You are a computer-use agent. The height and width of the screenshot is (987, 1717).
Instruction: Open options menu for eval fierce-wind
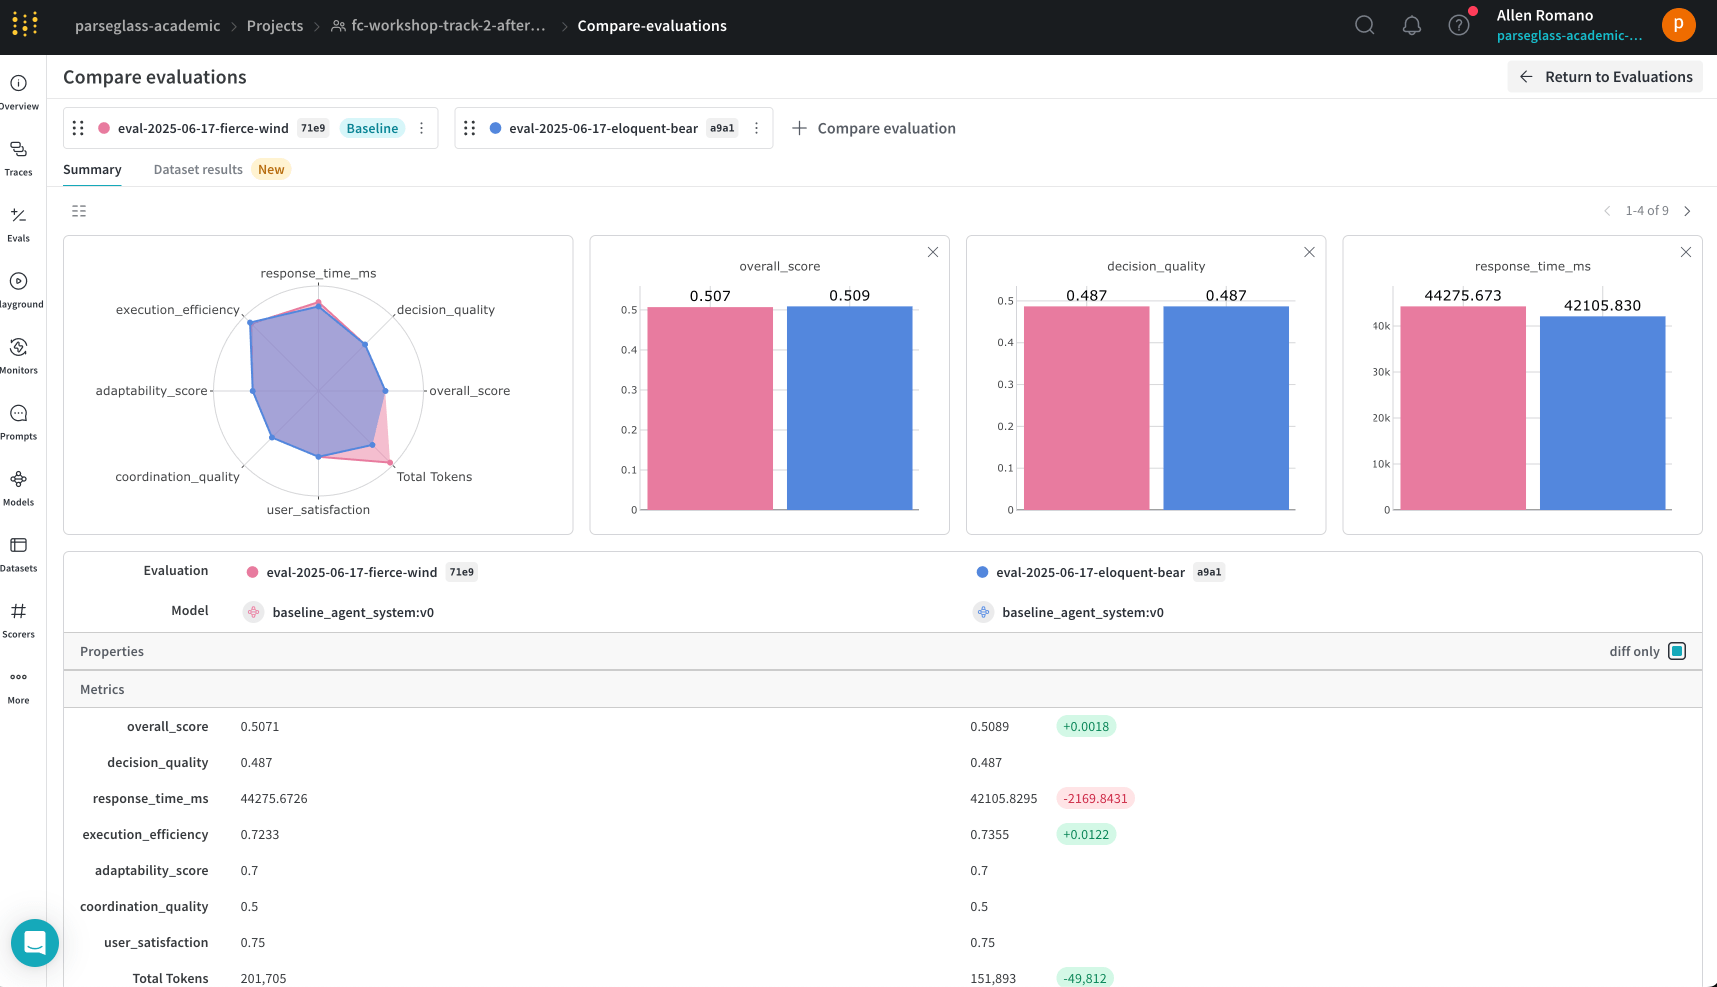421,128
